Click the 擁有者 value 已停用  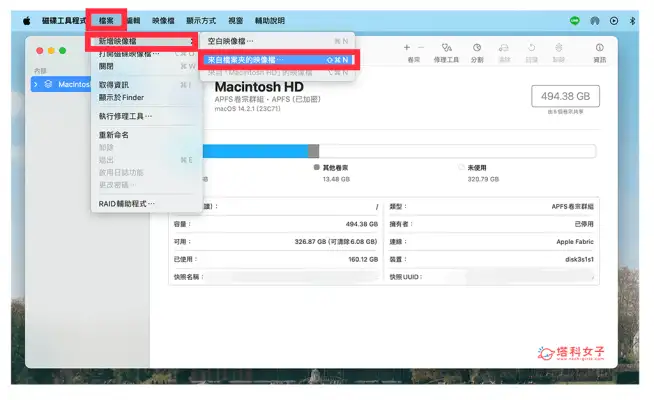584,224
